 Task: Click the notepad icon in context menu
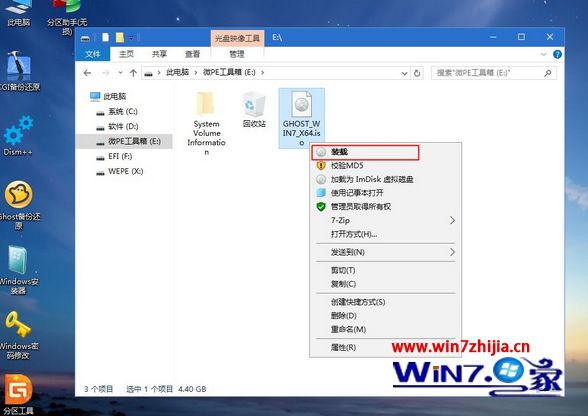click(321, 193)
